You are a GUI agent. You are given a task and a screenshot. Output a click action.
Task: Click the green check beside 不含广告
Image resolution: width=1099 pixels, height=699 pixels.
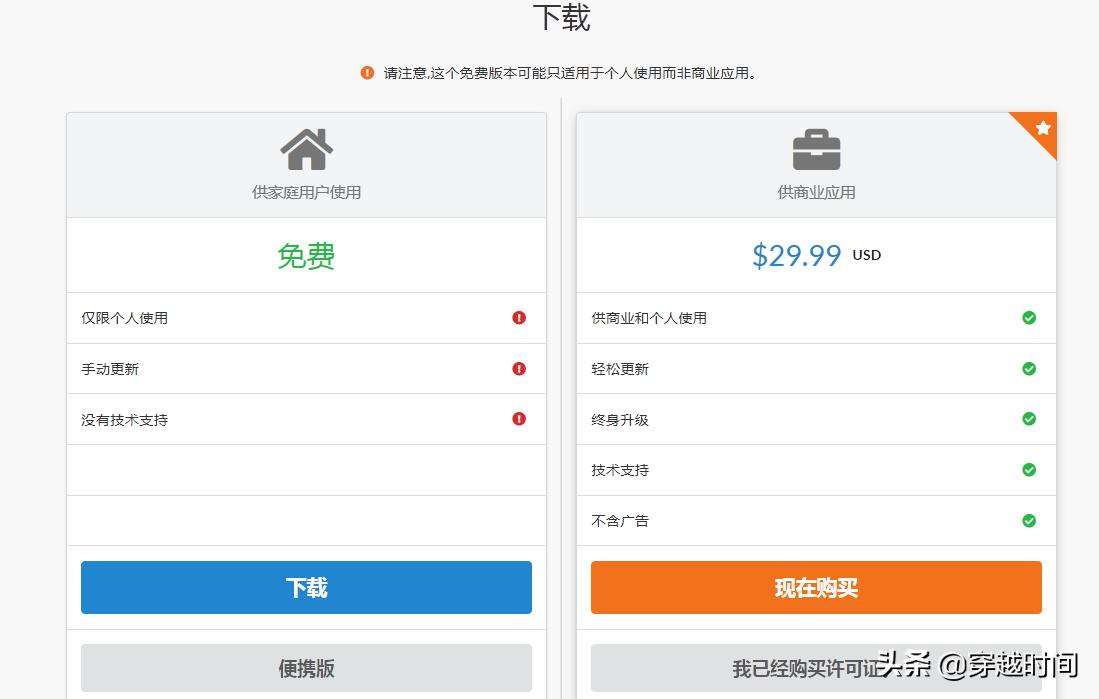[x=1029, y=520]
